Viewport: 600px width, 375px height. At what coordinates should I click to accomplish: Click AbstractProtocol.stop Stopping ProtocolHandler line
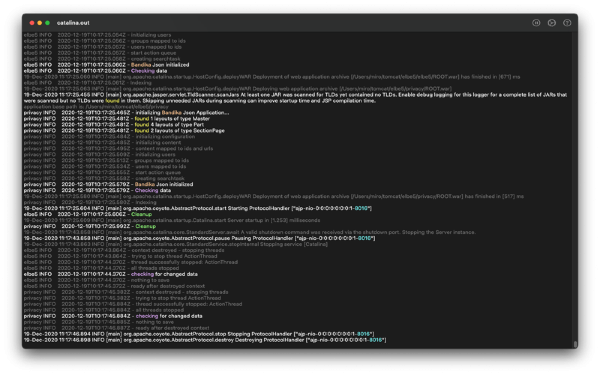click(x=199, y=334)
